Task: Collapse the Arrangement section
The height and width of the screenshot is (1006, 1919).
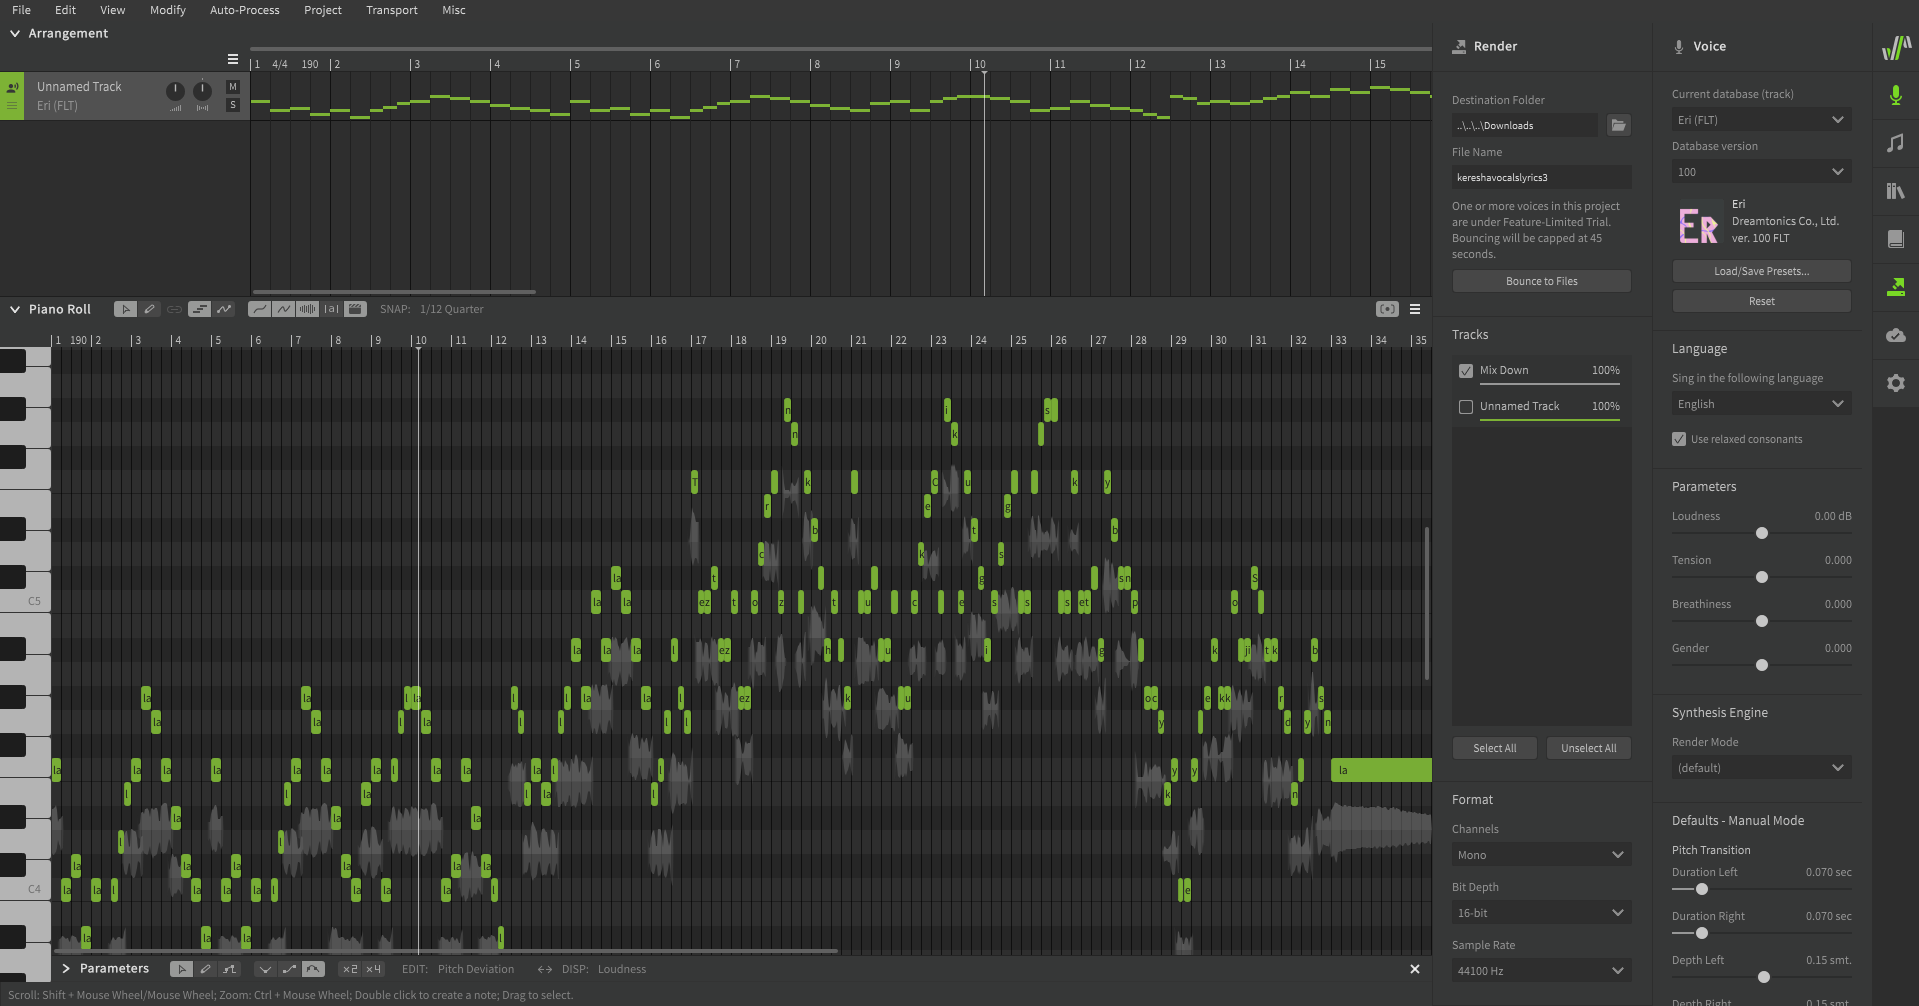Action: [15, 33]
